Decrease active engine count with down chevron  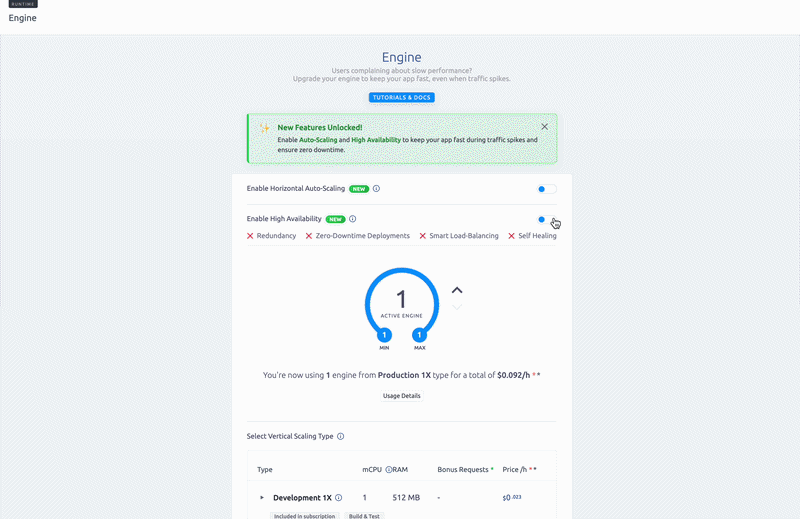point(457,307)
